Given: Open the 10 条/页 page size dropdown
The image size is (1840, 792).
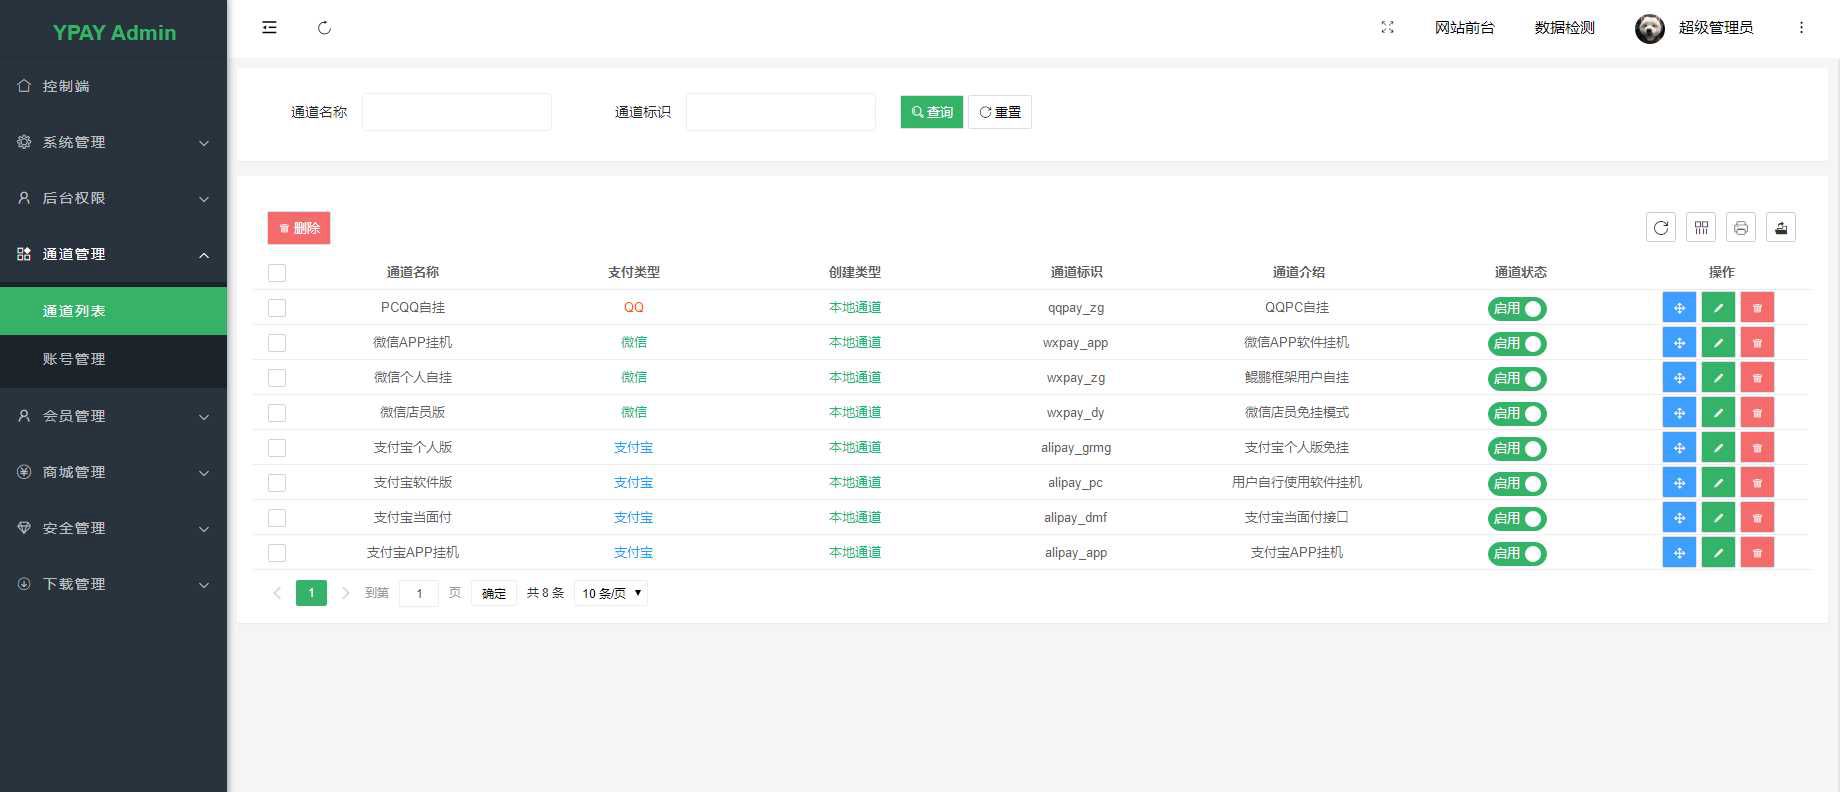Looking at the screenshot, I should [x=611, y=593].
